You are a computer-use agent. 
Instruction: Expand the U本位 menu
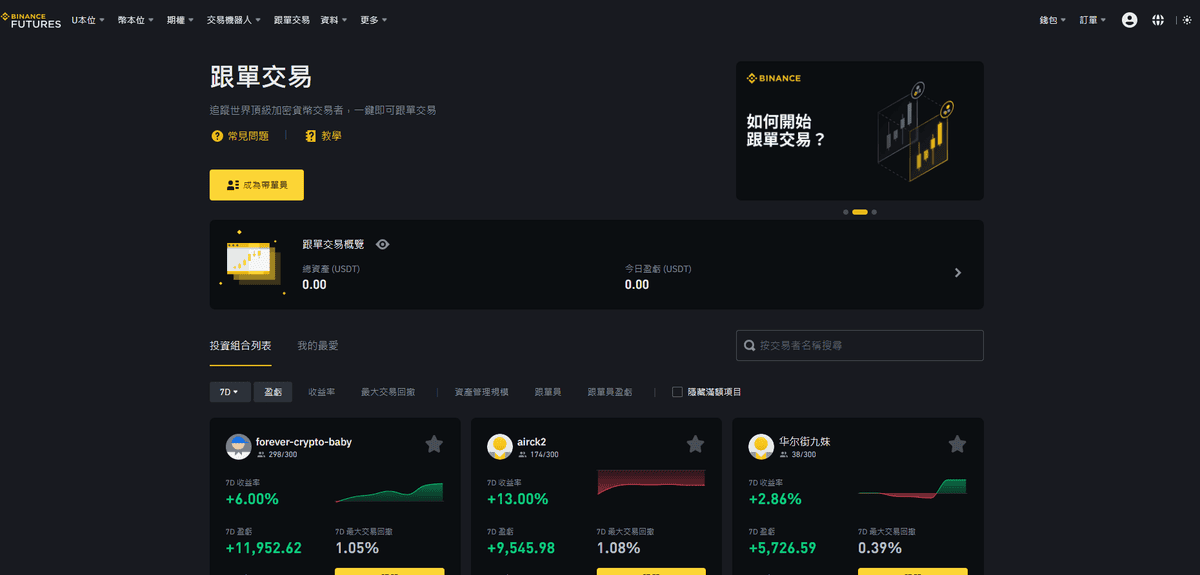88,20
